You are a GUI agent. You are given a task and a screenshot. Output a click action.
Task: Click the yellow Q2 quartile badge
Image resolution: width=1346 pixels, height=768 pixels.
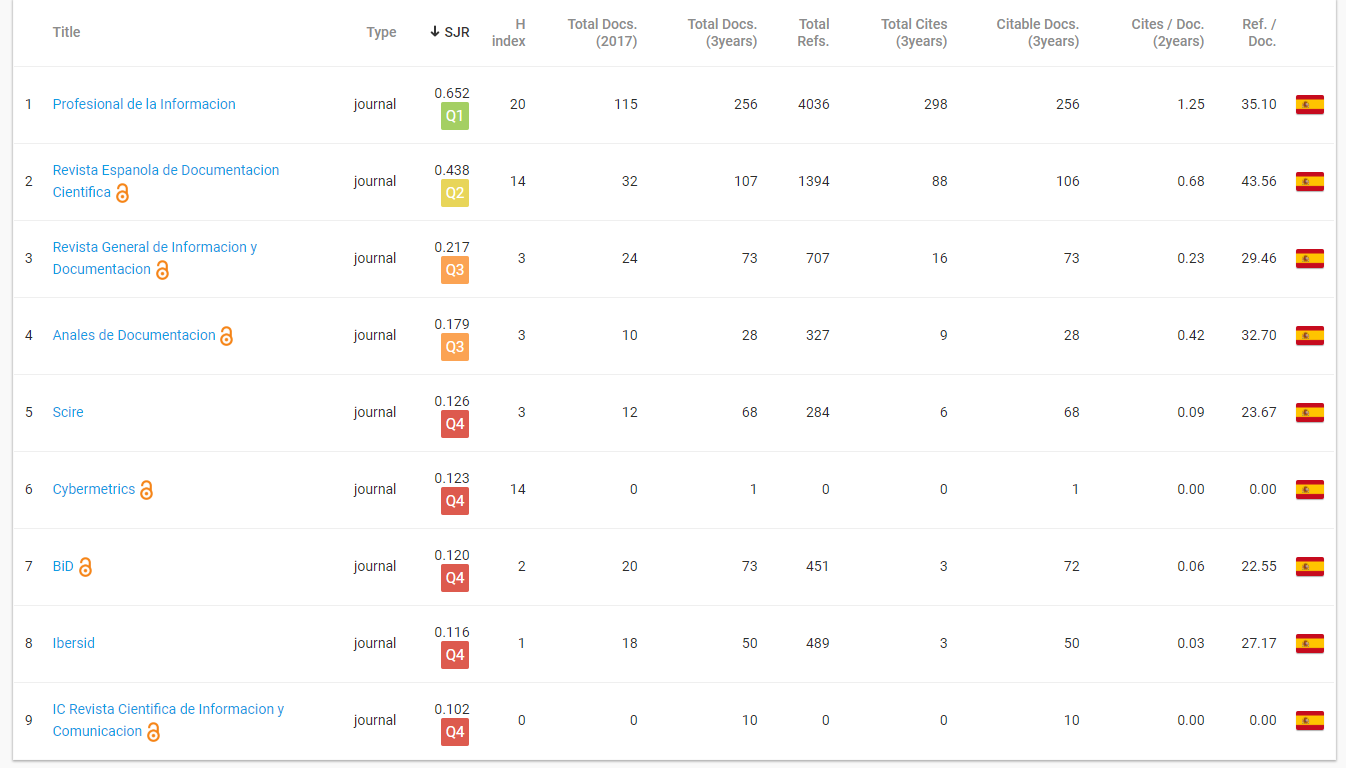(x=455, y=193)
